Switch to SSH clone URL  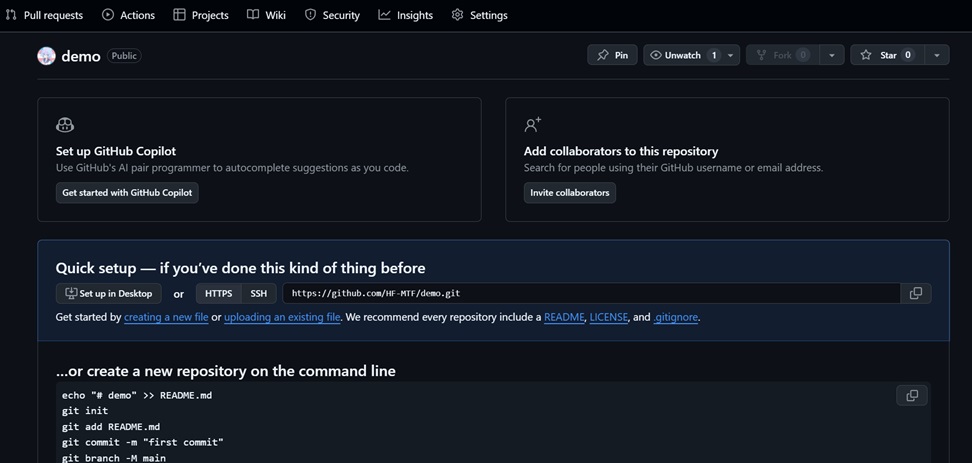click(x=258, y=293)
